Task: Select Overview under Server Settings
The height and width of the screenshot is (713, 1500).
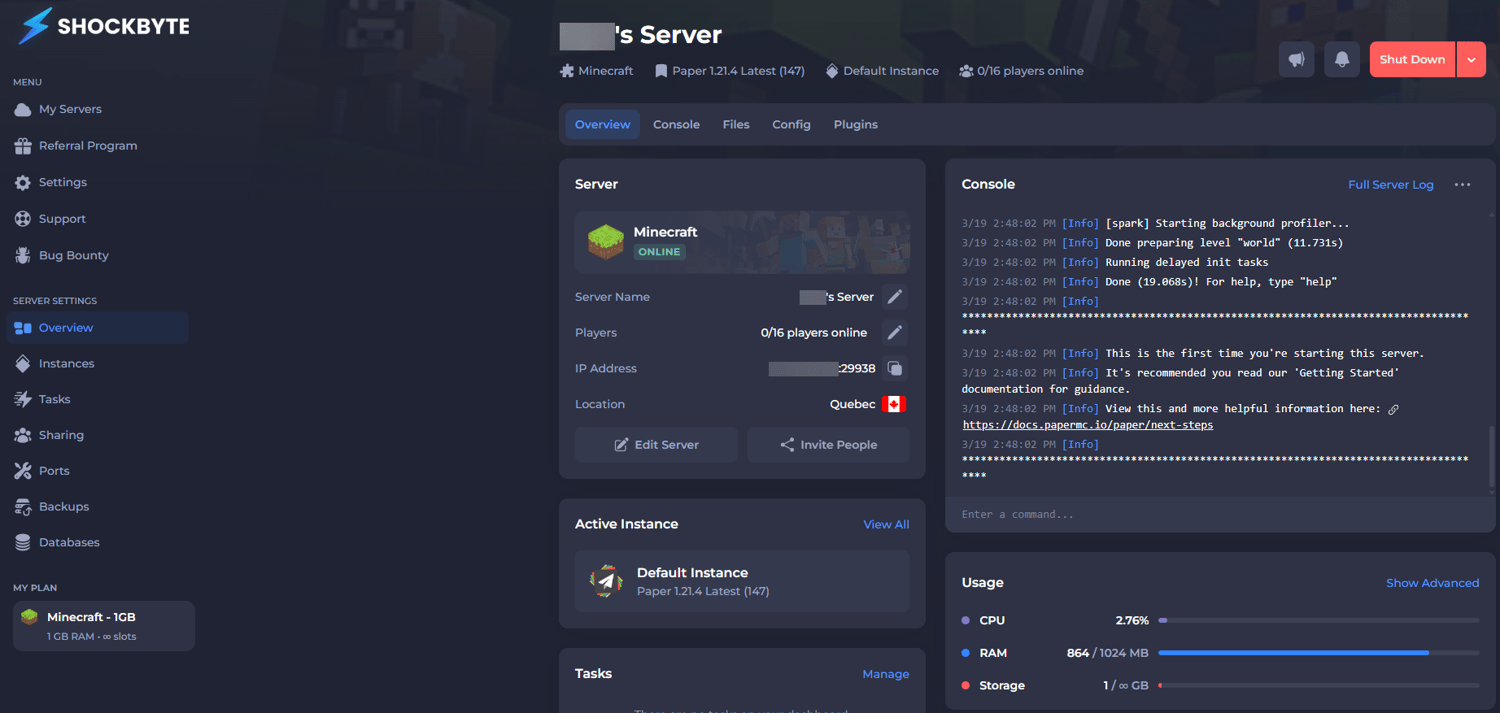Action: (x=97, y=328)
